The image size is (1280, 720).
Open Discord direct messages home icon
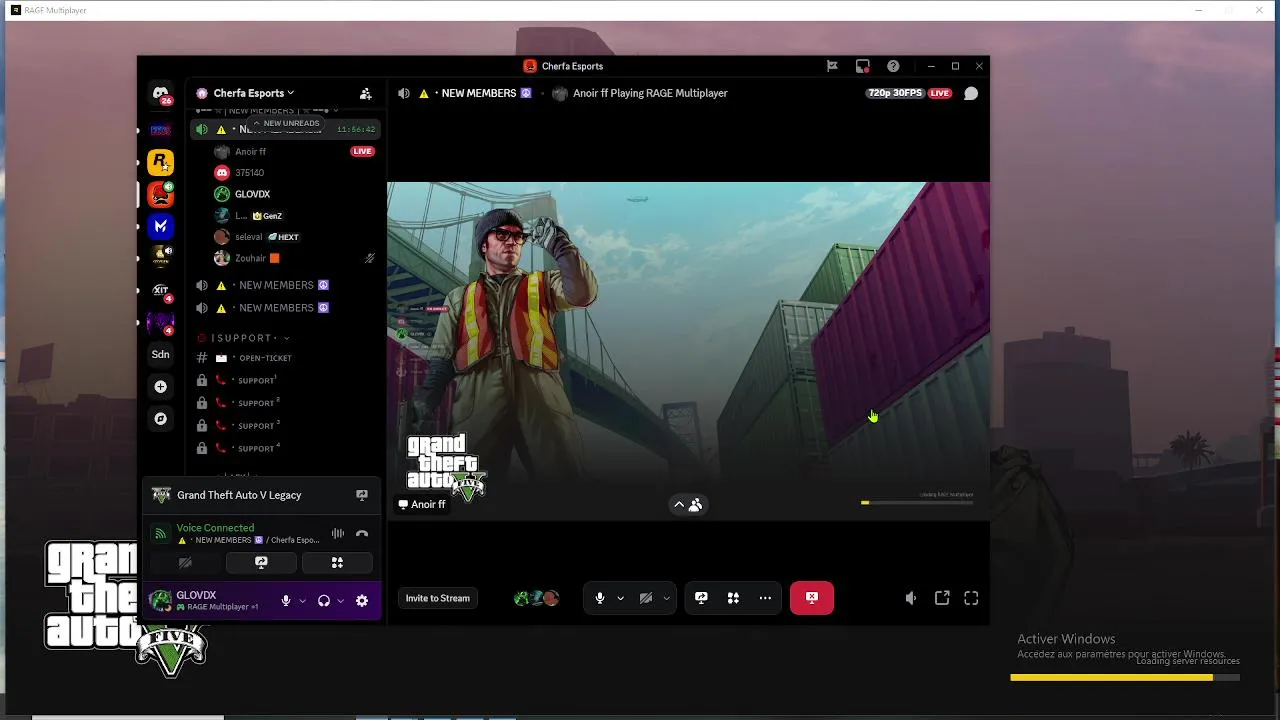[x=160, y=93]
